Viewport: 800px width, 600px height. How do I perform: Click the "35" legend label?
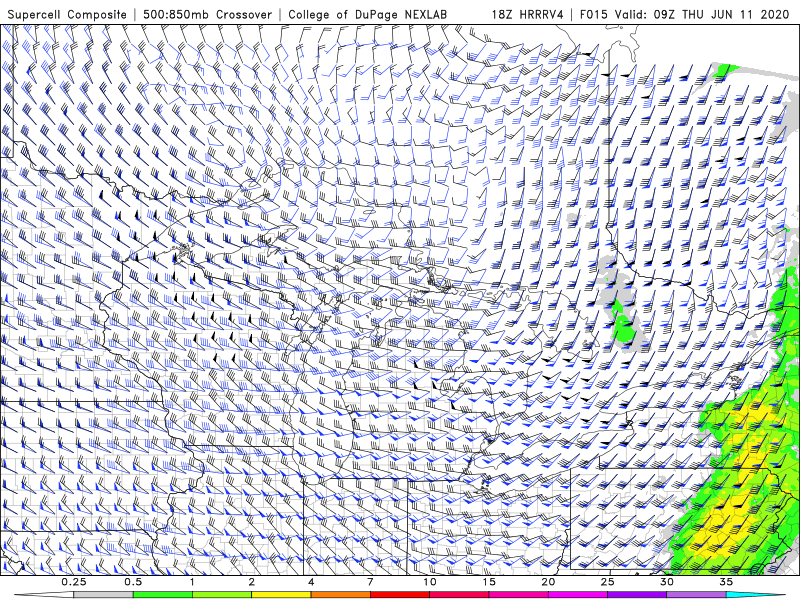click(x=727, y=582)
